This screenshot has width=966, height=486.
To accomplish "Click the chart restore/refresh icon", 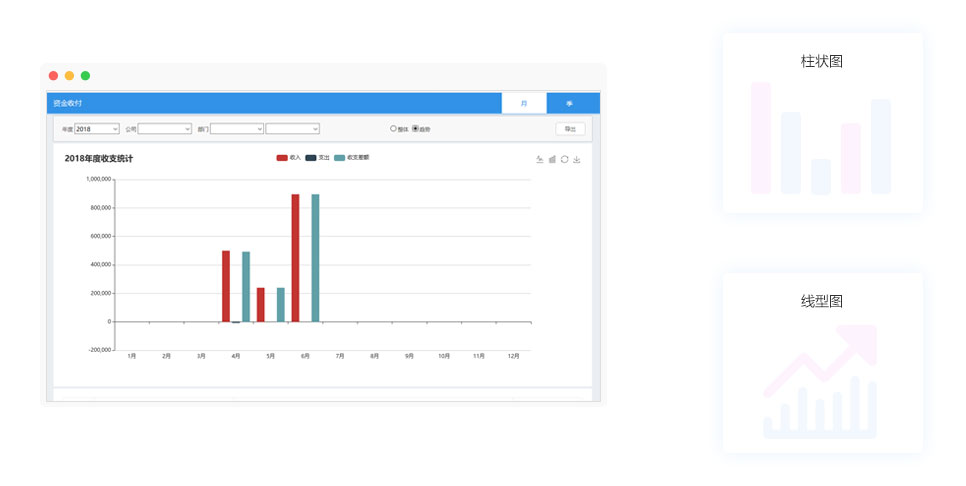I will tap(564, 159).
